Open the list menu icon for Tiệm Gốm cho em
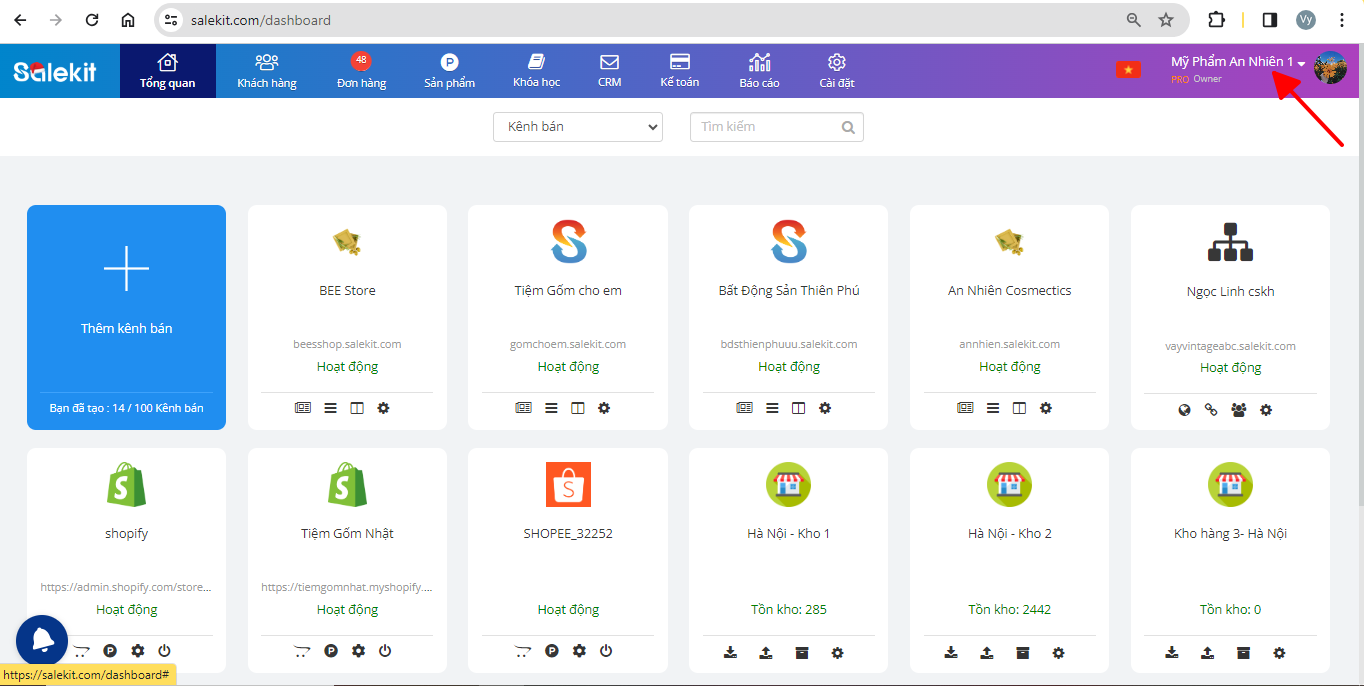The height and width of the screenshot is (686, 1364). [551, 408]
